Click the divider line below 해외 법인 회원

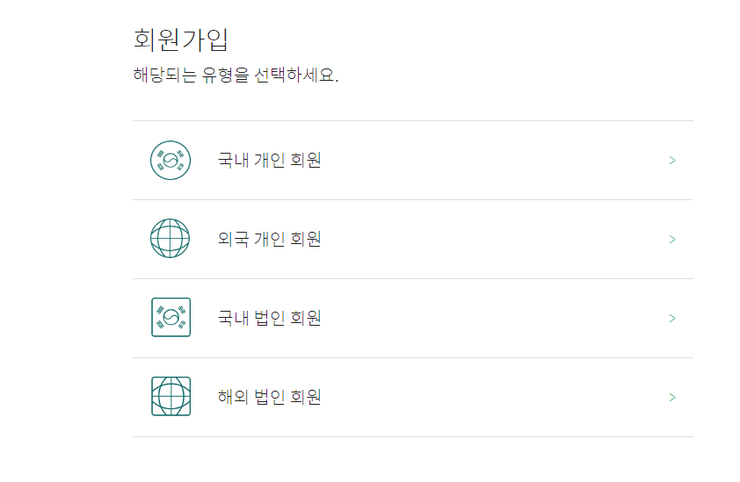413,437
